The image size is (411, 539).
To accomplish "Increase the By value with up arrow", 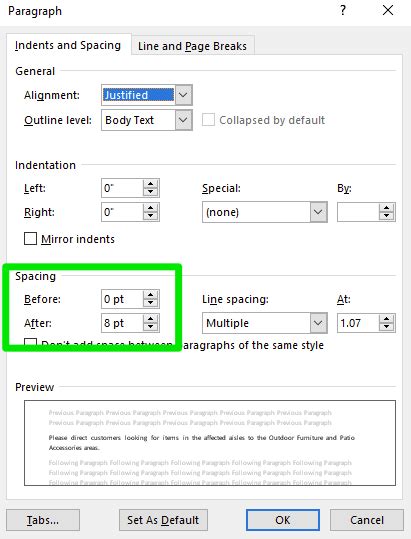I will point(387,208).
